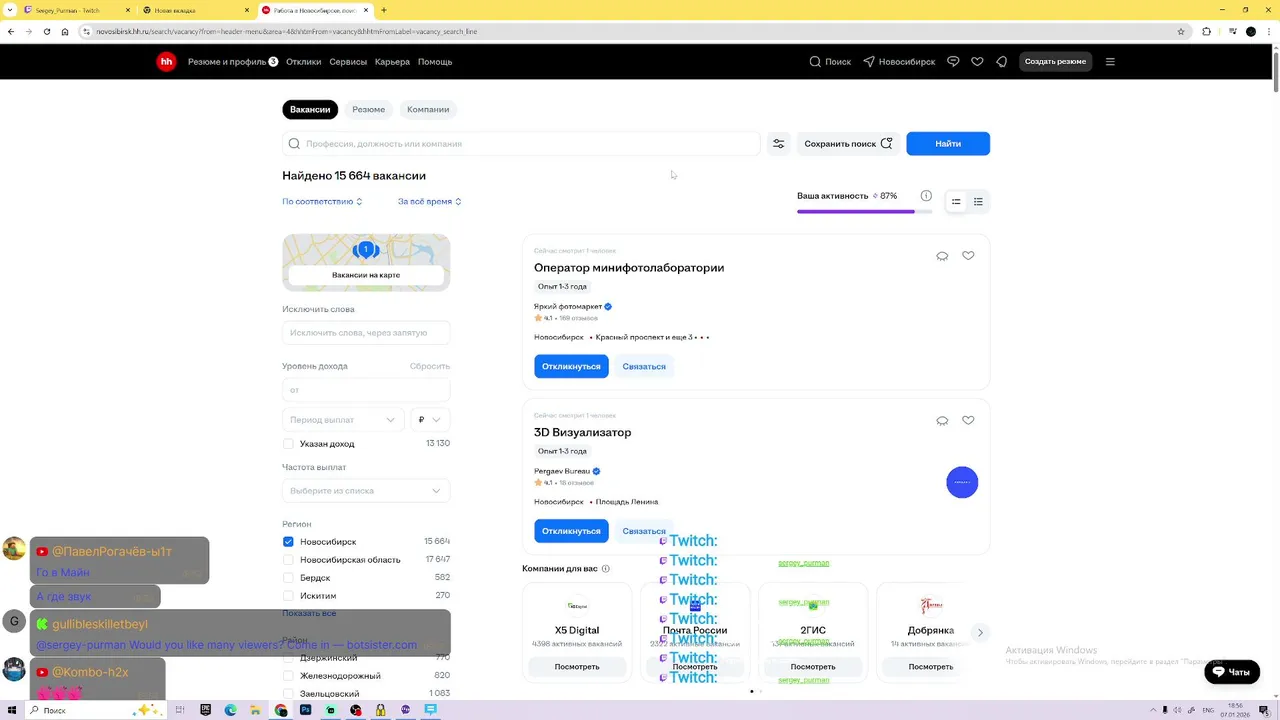The image size is (1280, 720).
Task: Uncheck the Новосибирск region checkbox
Action: pos(288,542)
